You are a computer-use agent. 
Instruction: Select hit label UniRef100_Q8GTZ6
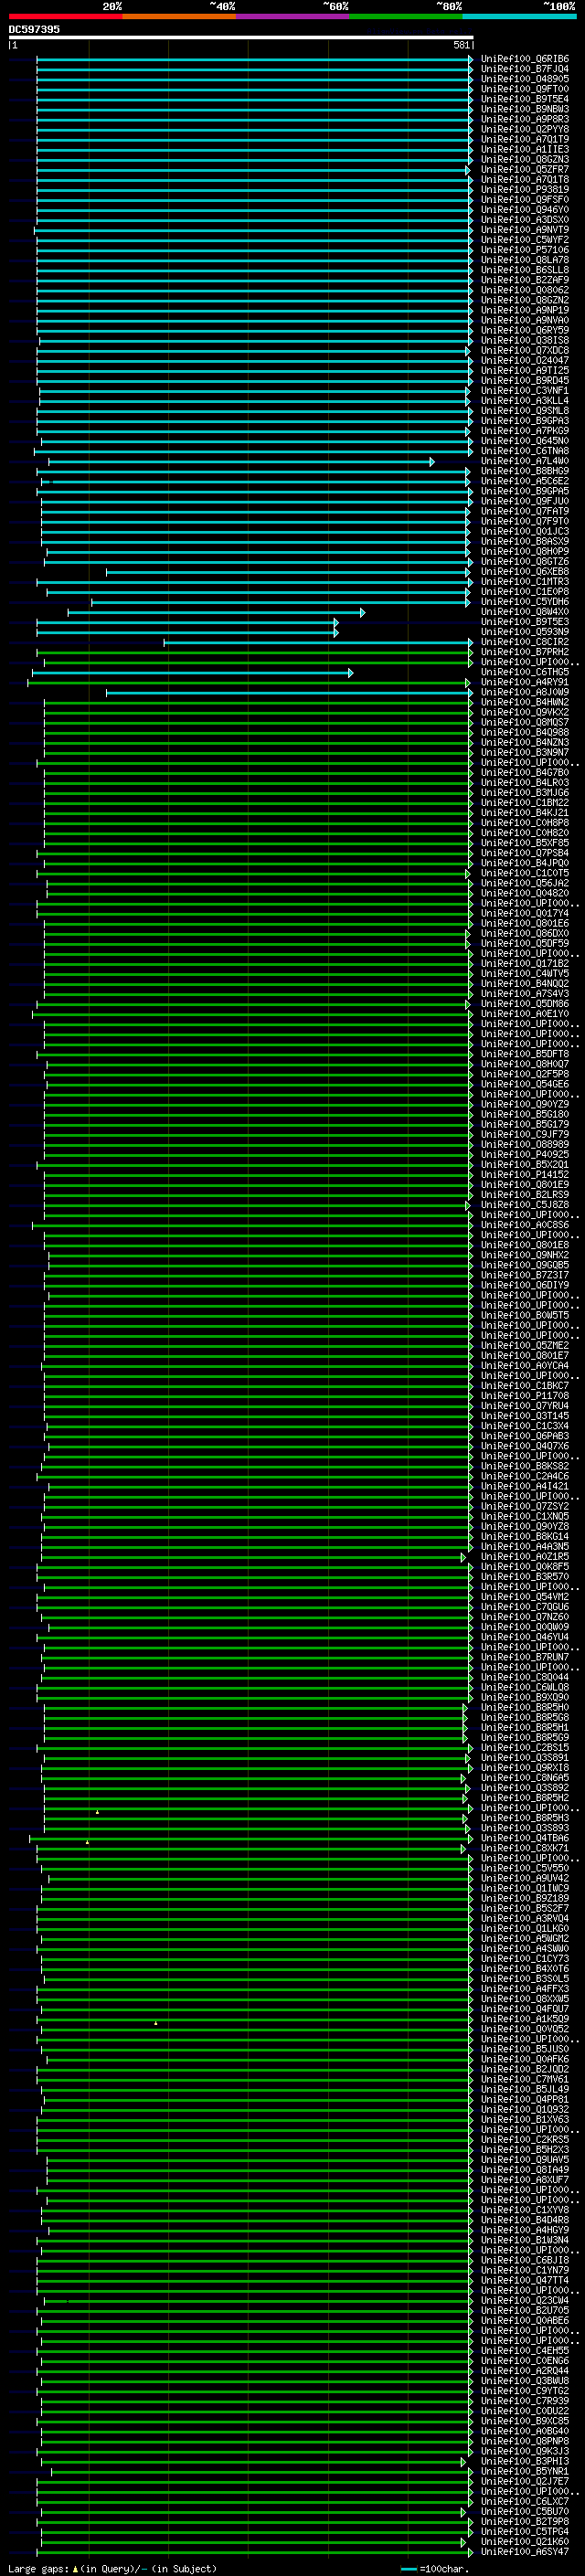pyautogui.click(x=525, y=562)
